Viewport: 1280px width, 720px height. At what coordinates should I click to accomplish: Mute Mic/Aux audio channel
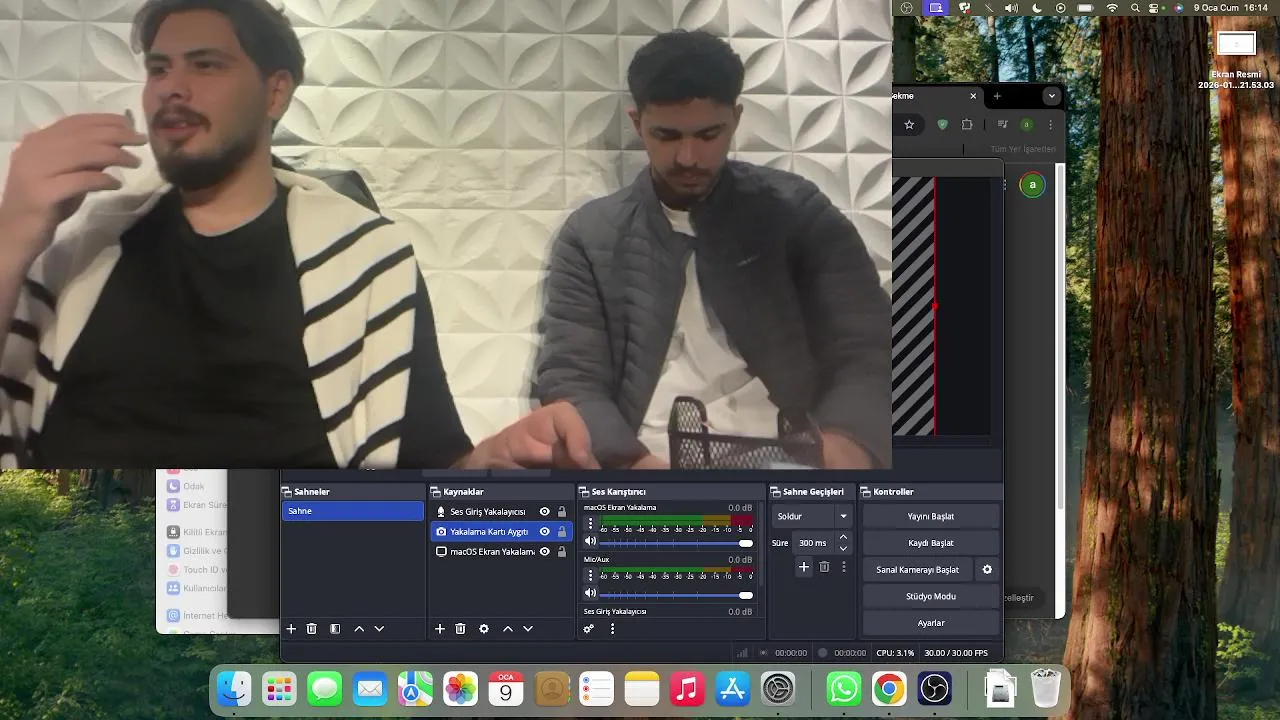tap(590, 594)
